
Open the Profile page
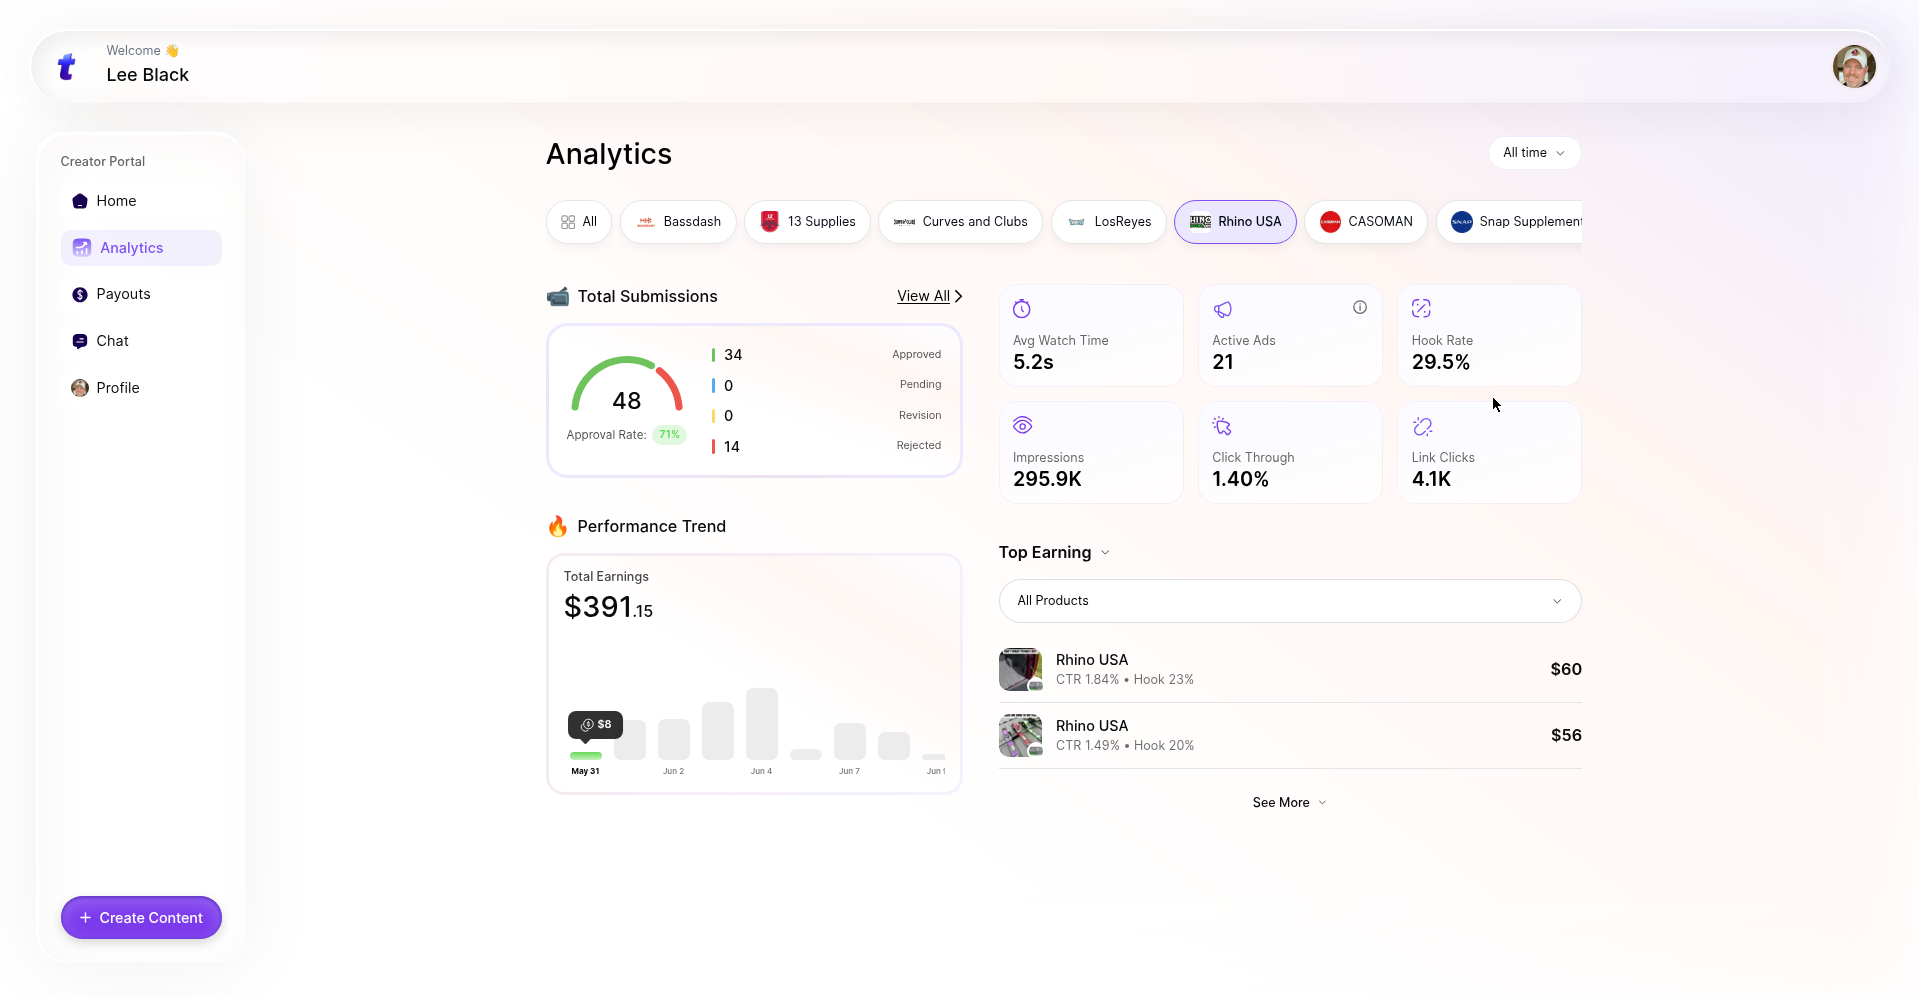click(x=141, y=388)
